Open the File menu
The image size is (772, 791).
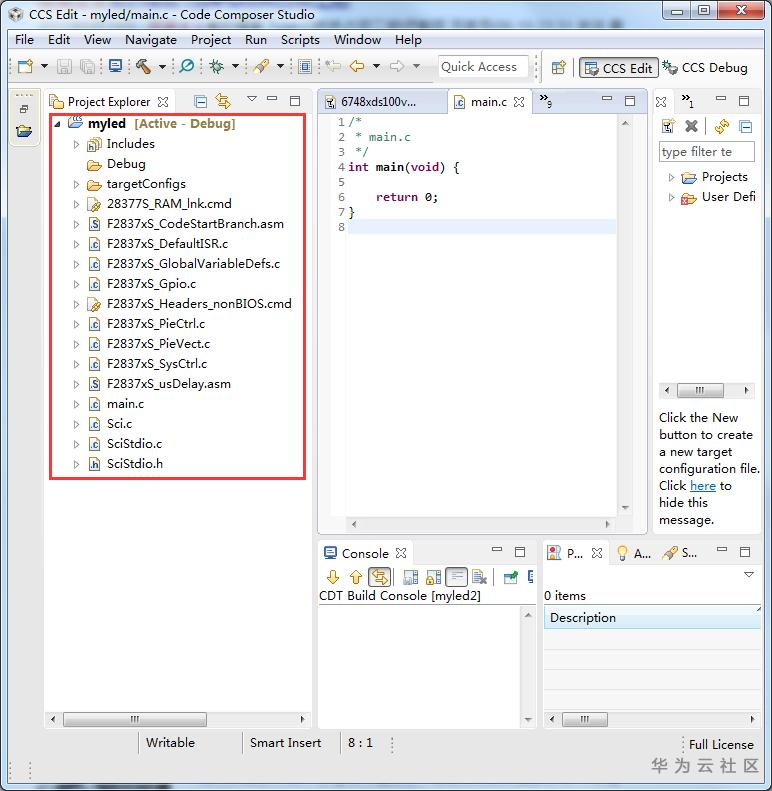(x=24, y=39)
